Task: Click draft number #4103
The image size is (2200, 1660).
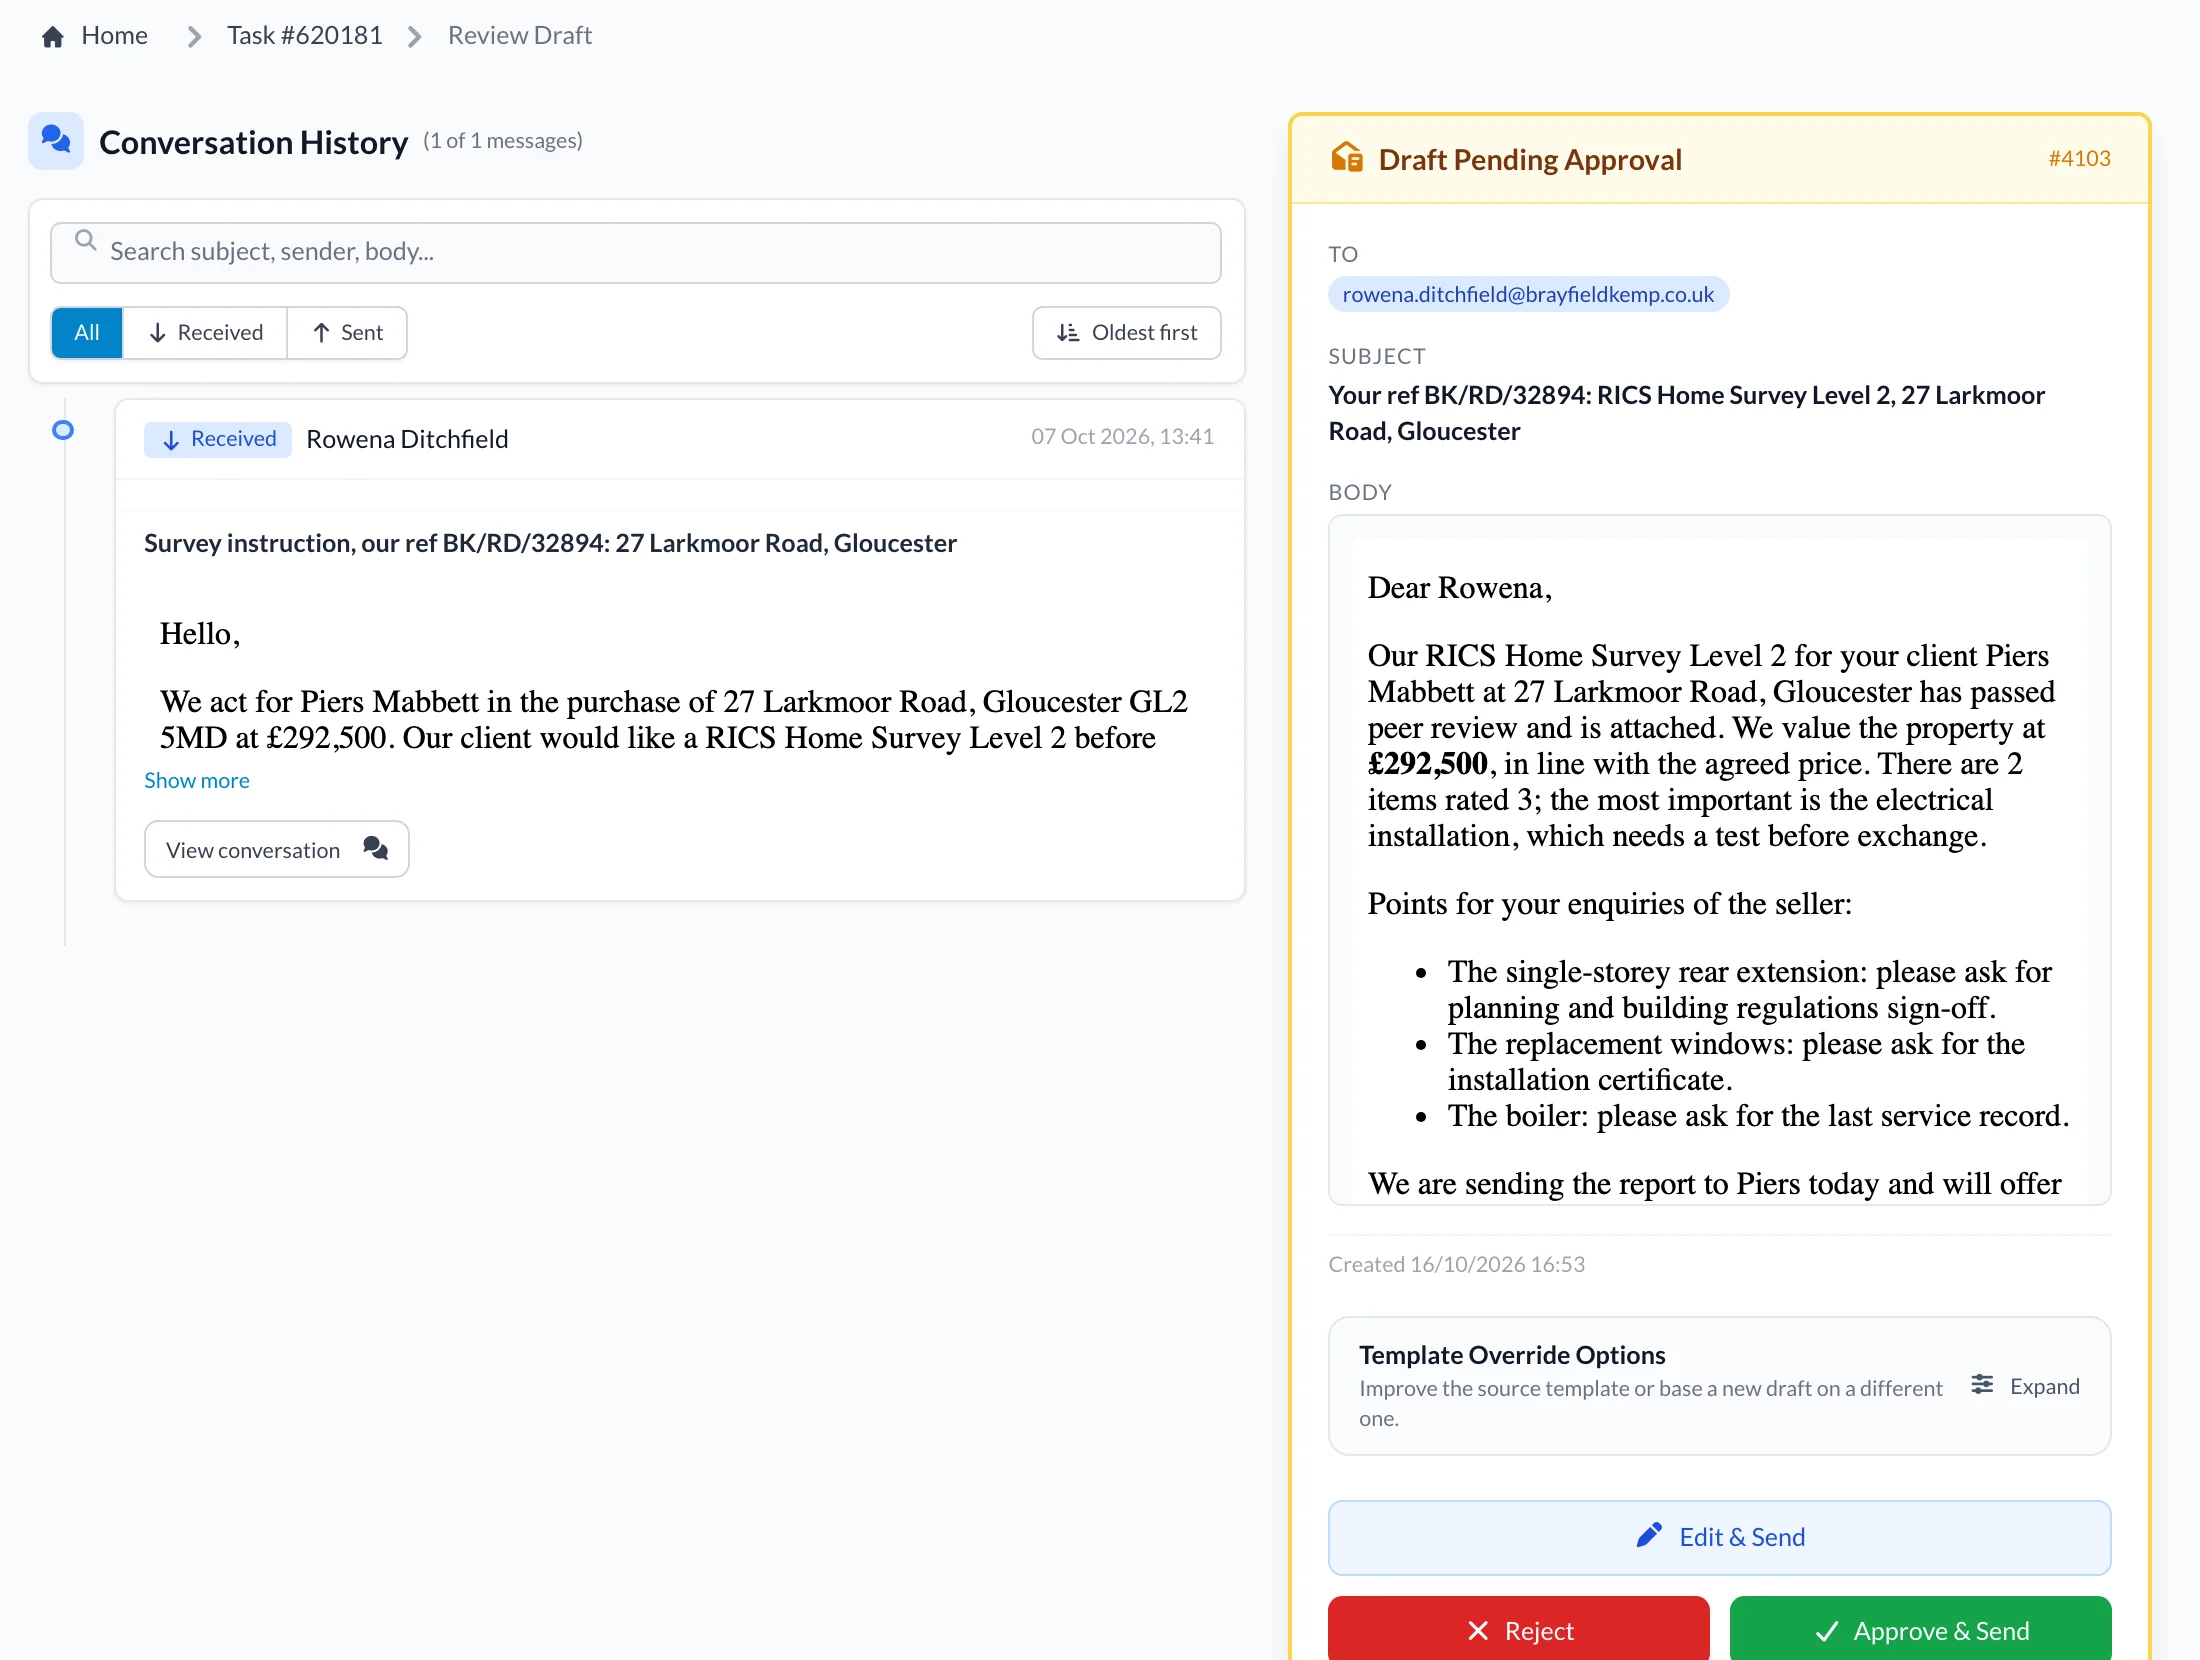Action: point(2079,158)
